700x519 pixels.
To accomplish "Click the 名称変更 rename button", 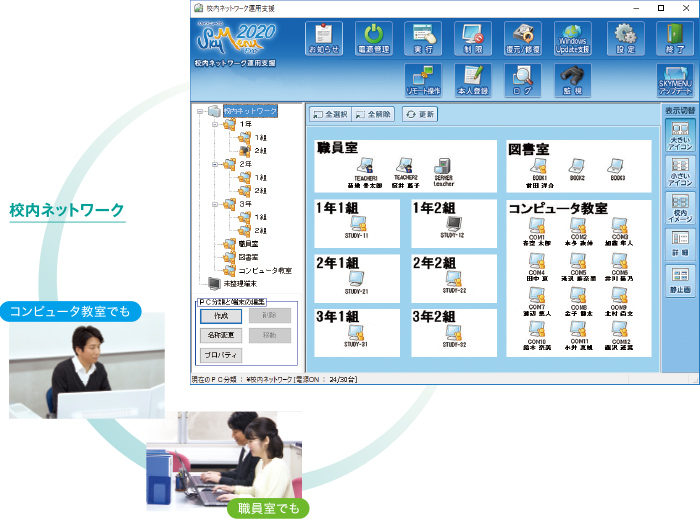I will tap(221, 335).
